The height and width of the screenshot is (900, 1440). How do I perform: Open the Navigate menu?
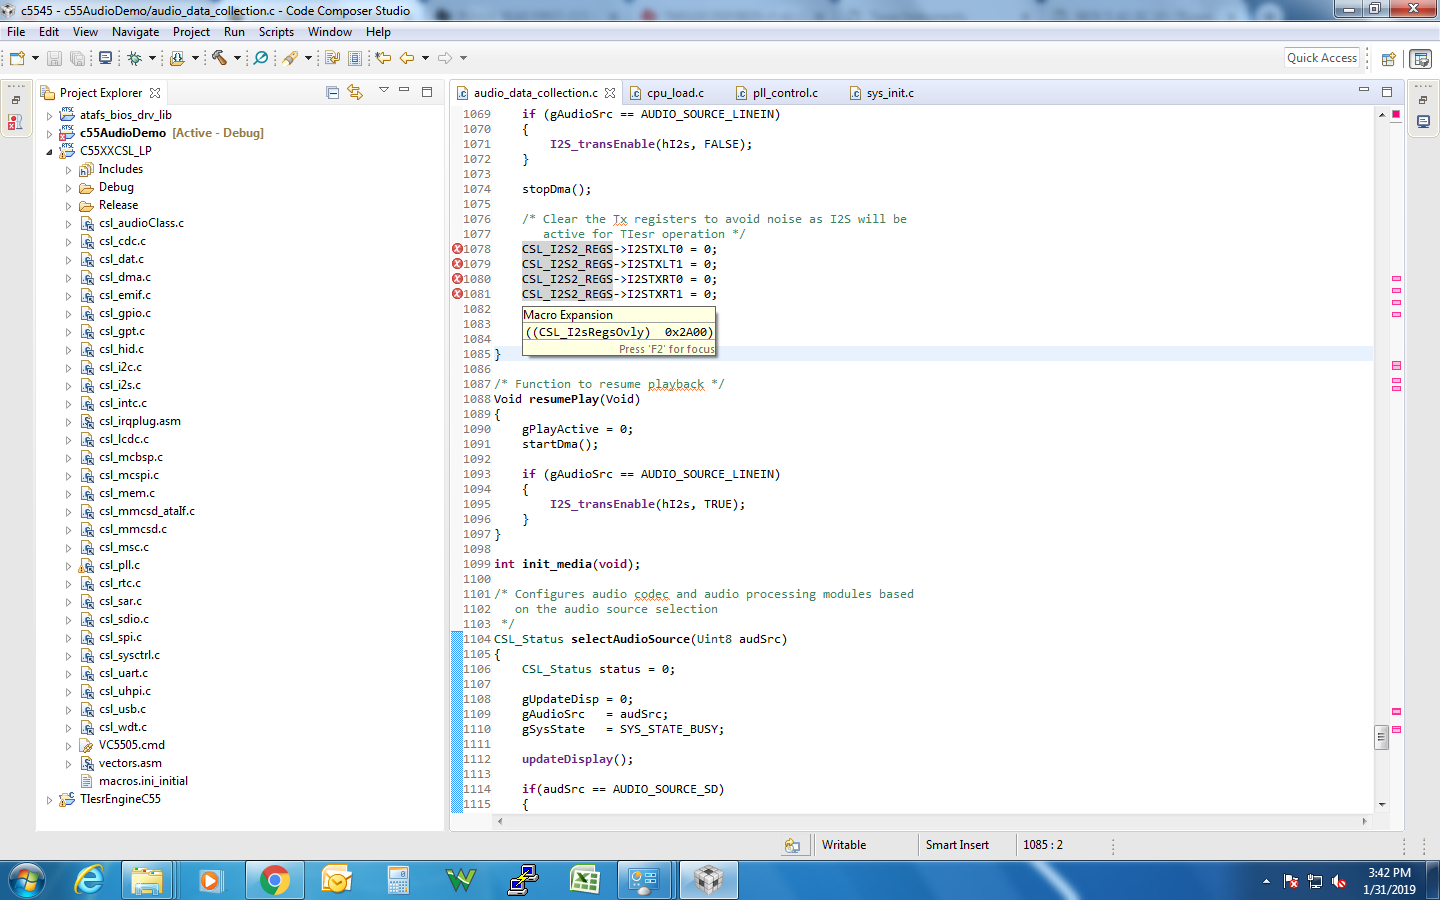135,32
